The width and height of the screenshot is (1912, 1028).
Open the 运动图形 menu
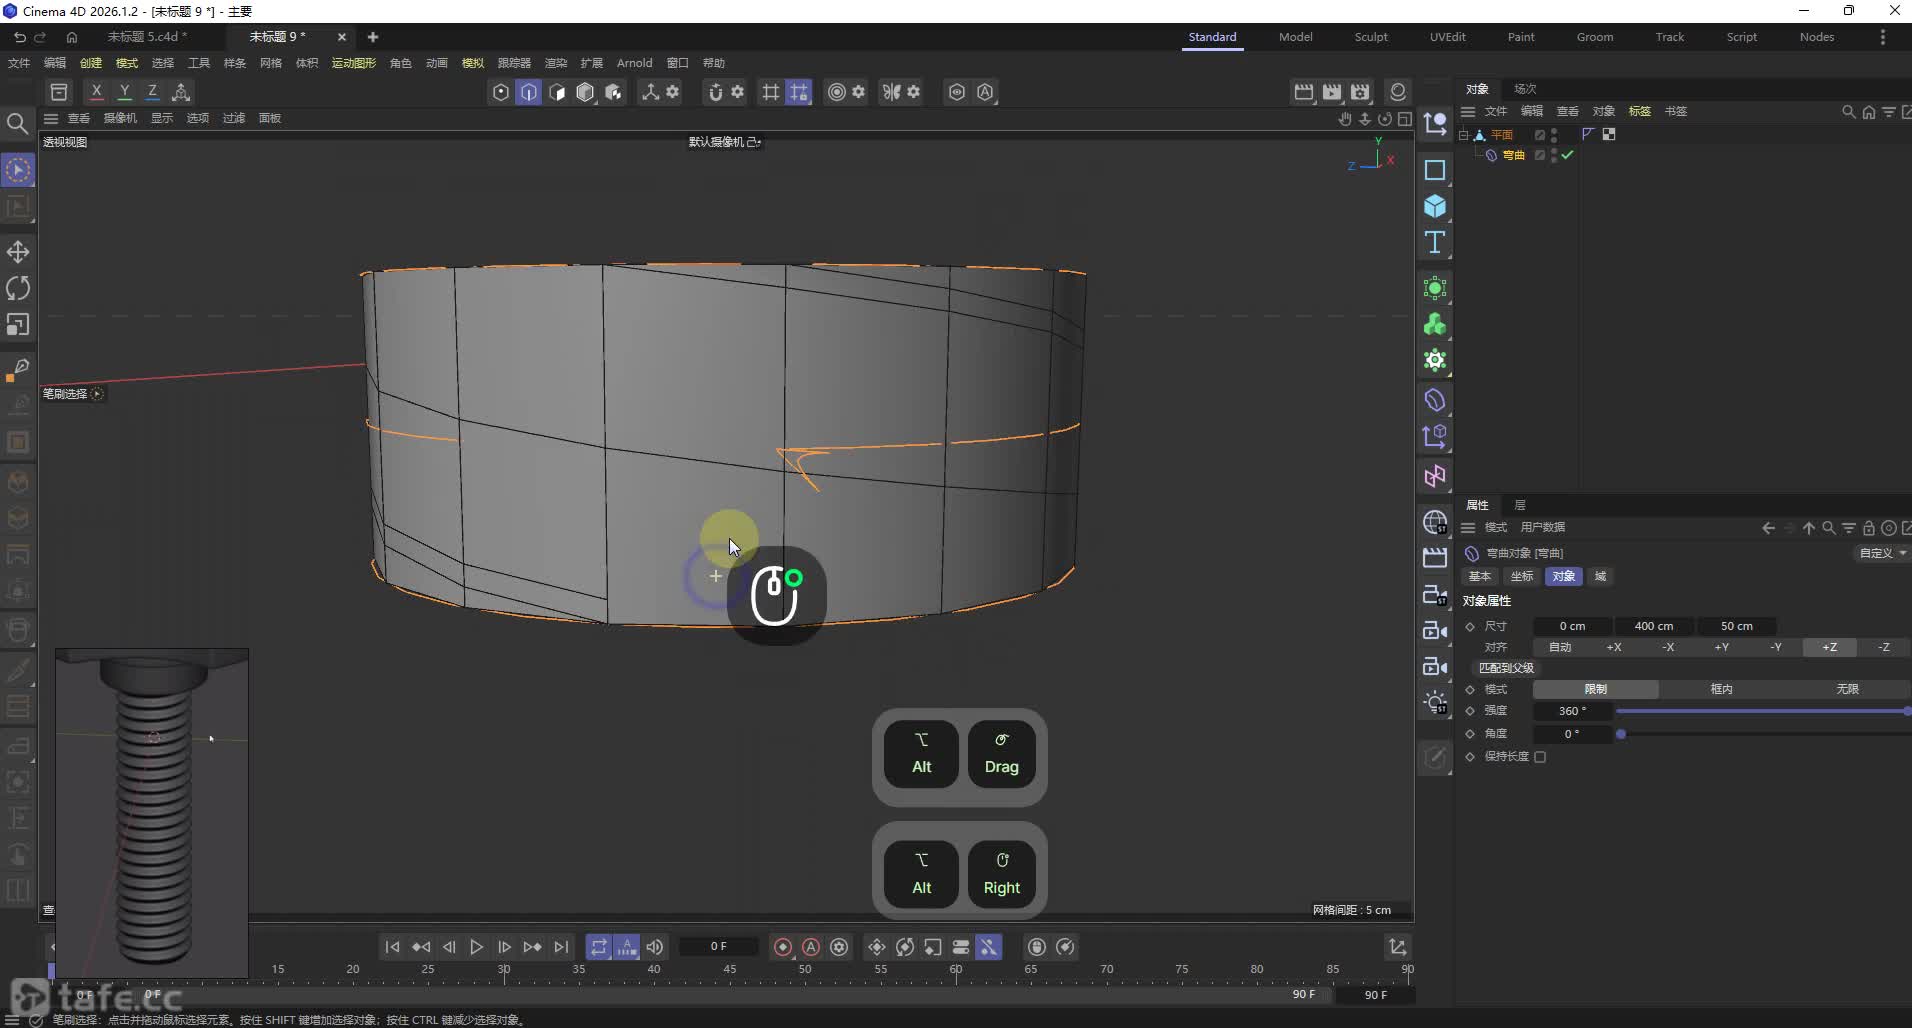354,63
